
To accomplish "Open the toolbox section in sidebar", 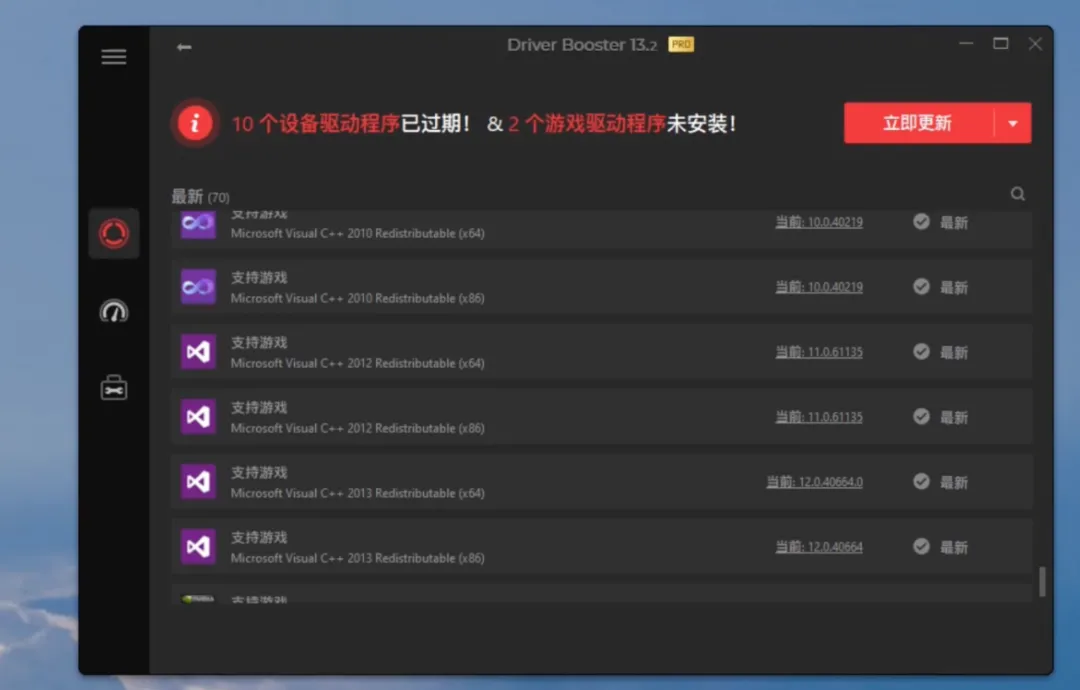I will [x=114, y=388].
